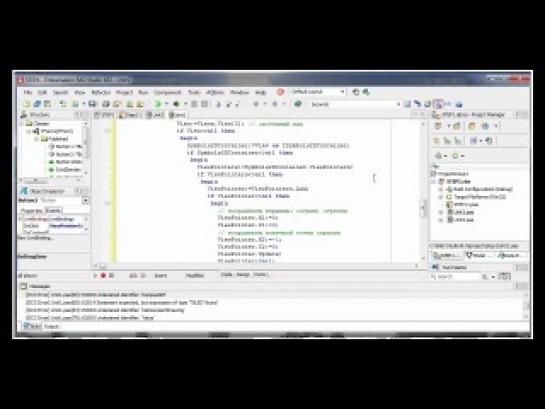
Task: Expand the Target Platforms tree node
Action: point(441,197)
